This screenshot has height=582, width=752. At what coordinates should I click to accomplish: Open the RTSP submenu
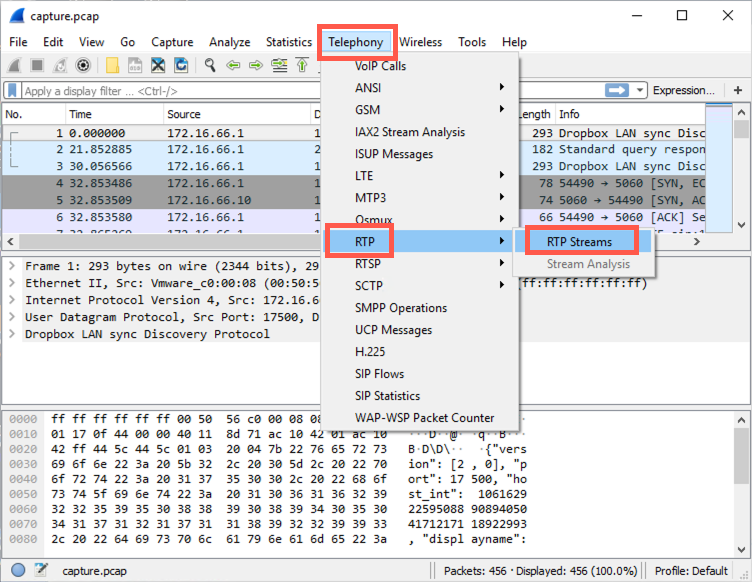coord(420,264)
